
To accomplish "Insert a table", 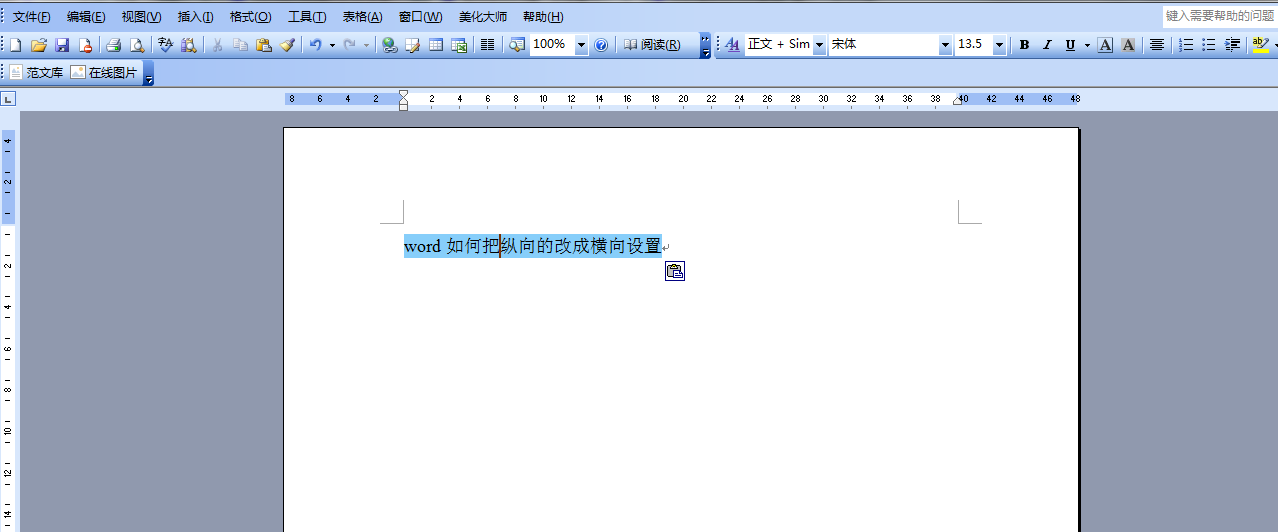I will click(436, 45).
